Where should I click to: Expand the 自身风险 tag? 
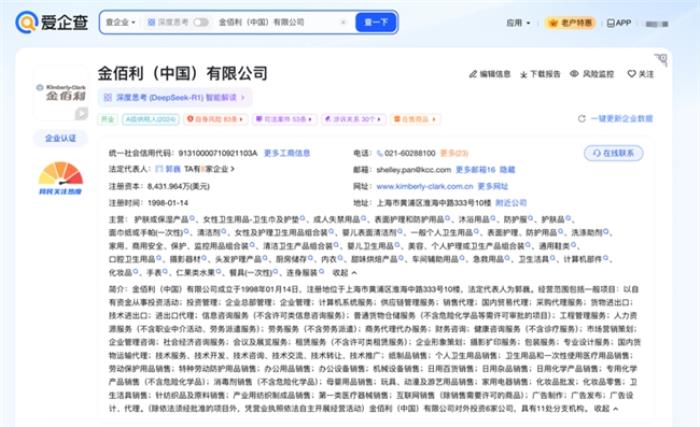pos(215,119)
